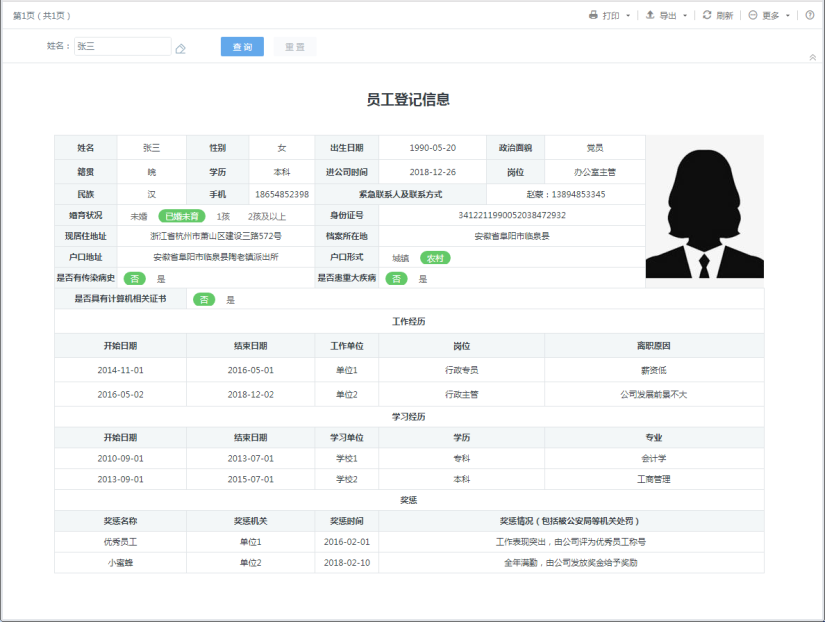Select the 未婚 marital status option

(x=138, y=216)
